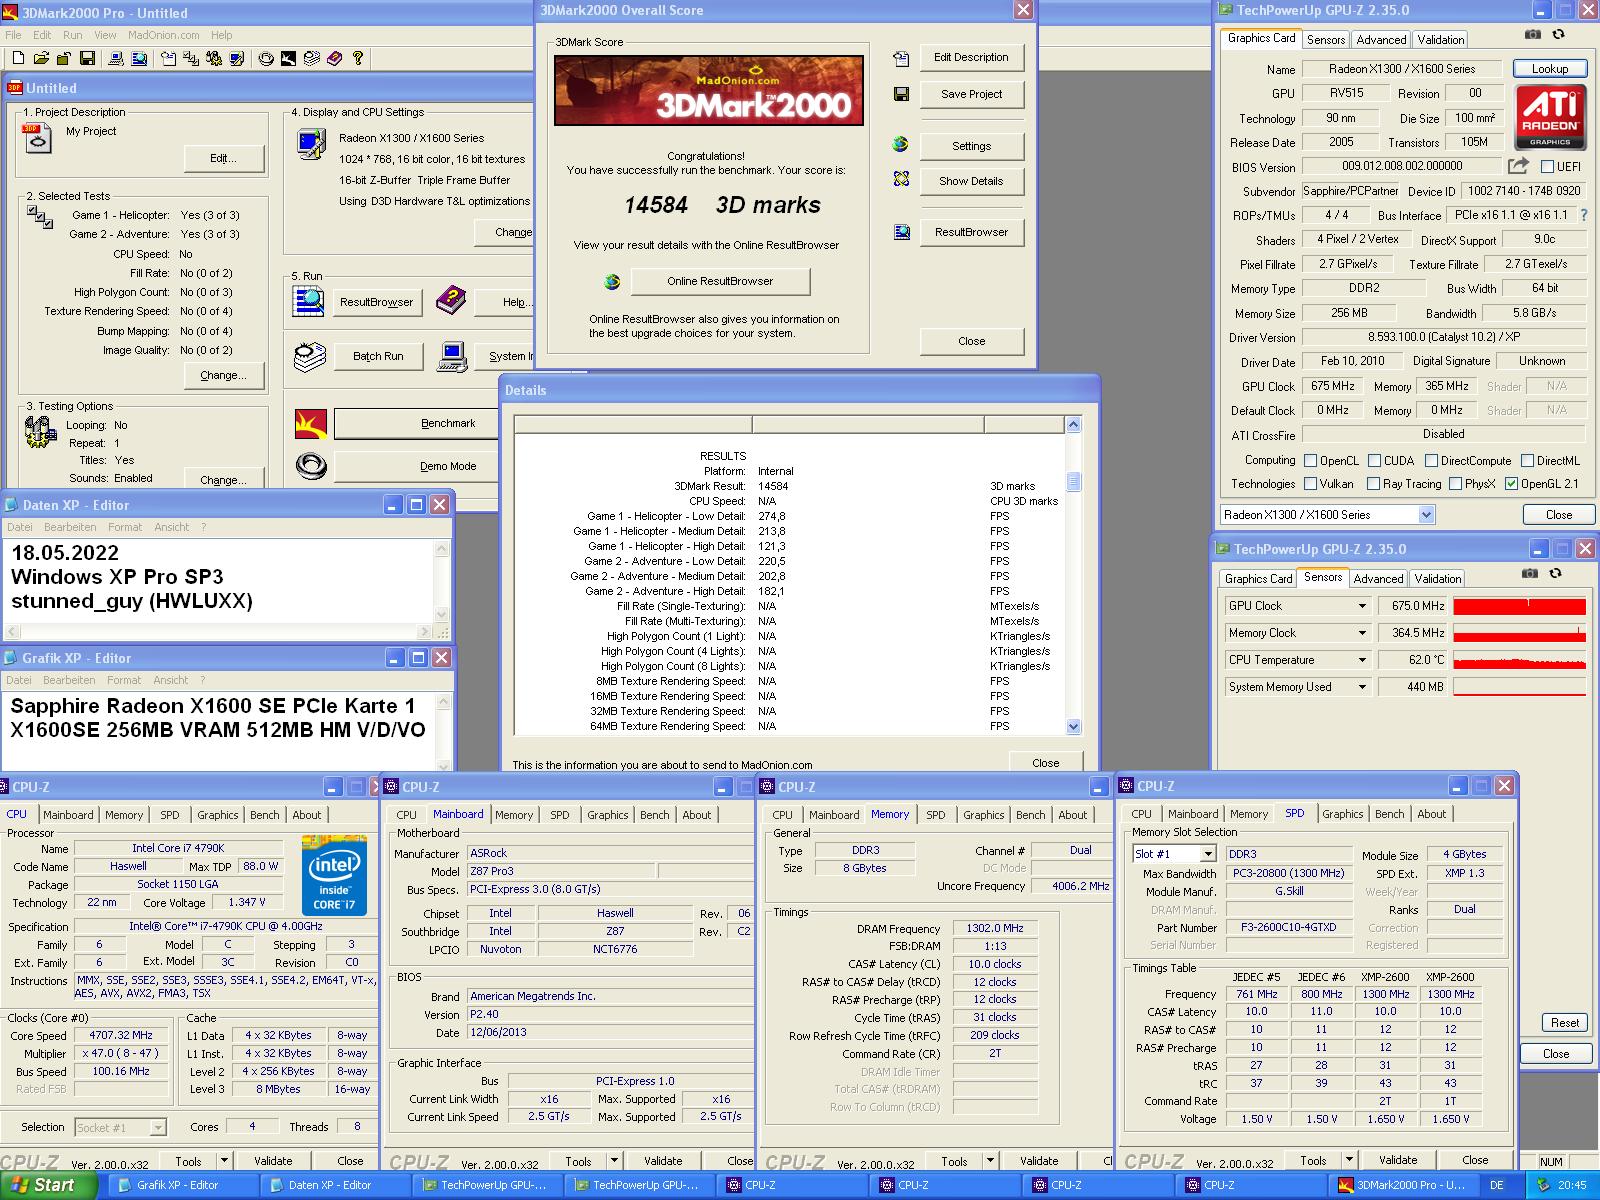Viewport: 1600px width, 1200px height.
Task: Click the Batch Run button
Action: pyautogui.click(x=378, y=356)
